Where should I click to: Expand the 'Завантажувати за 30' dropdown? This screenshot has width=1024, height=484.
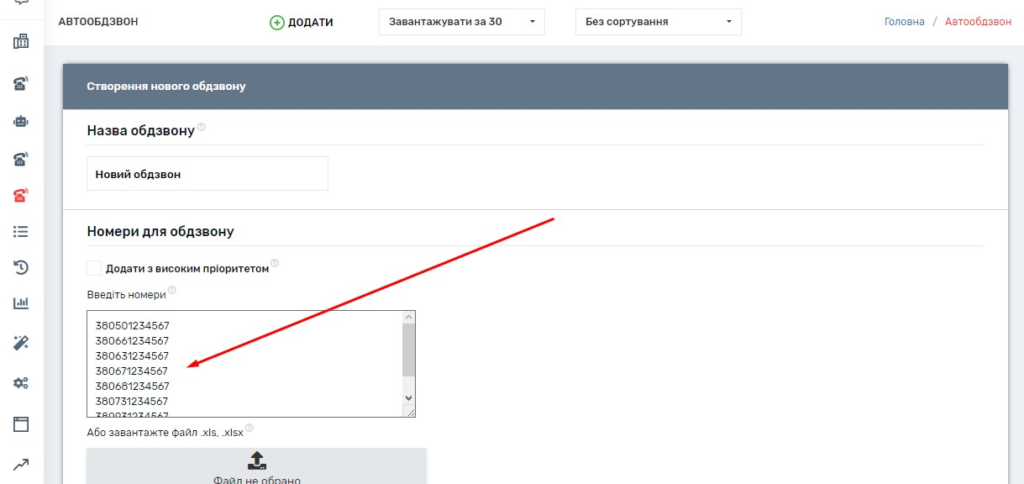[x=461, y=21]
